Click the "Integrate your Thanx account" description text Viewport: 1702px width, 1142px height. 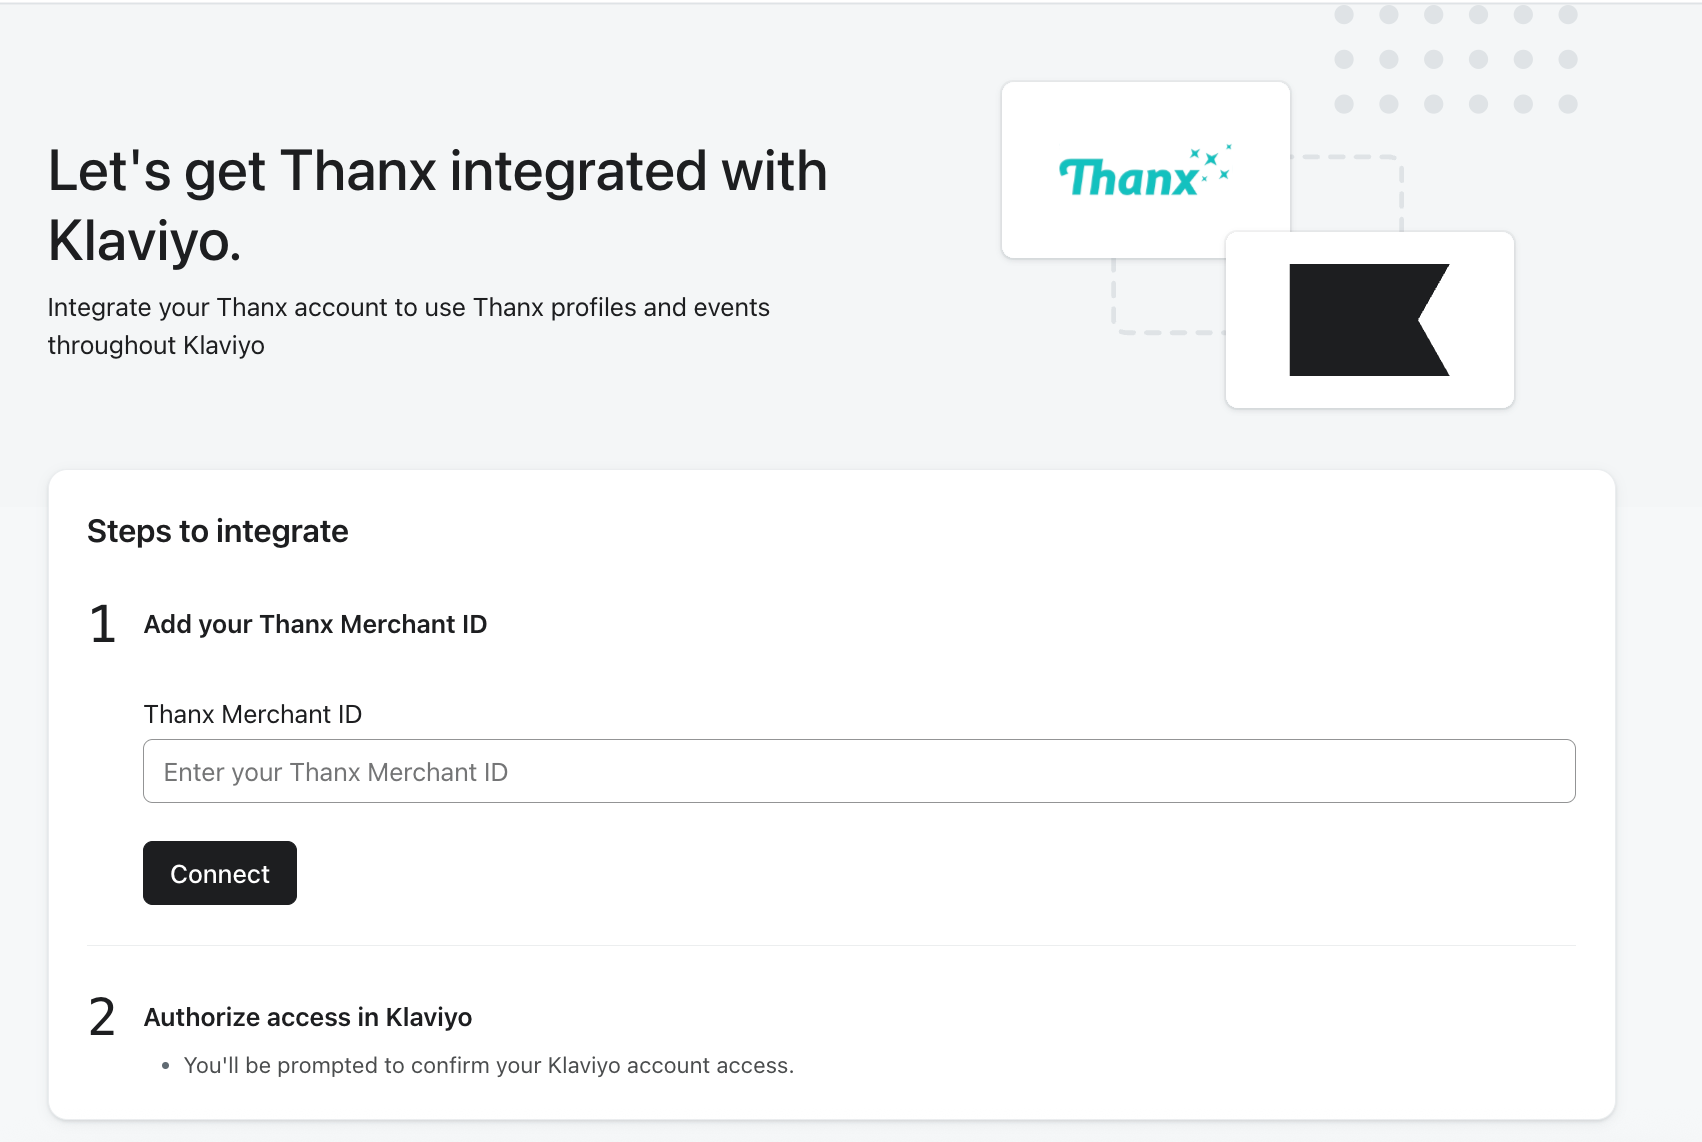tap(408, 307)
